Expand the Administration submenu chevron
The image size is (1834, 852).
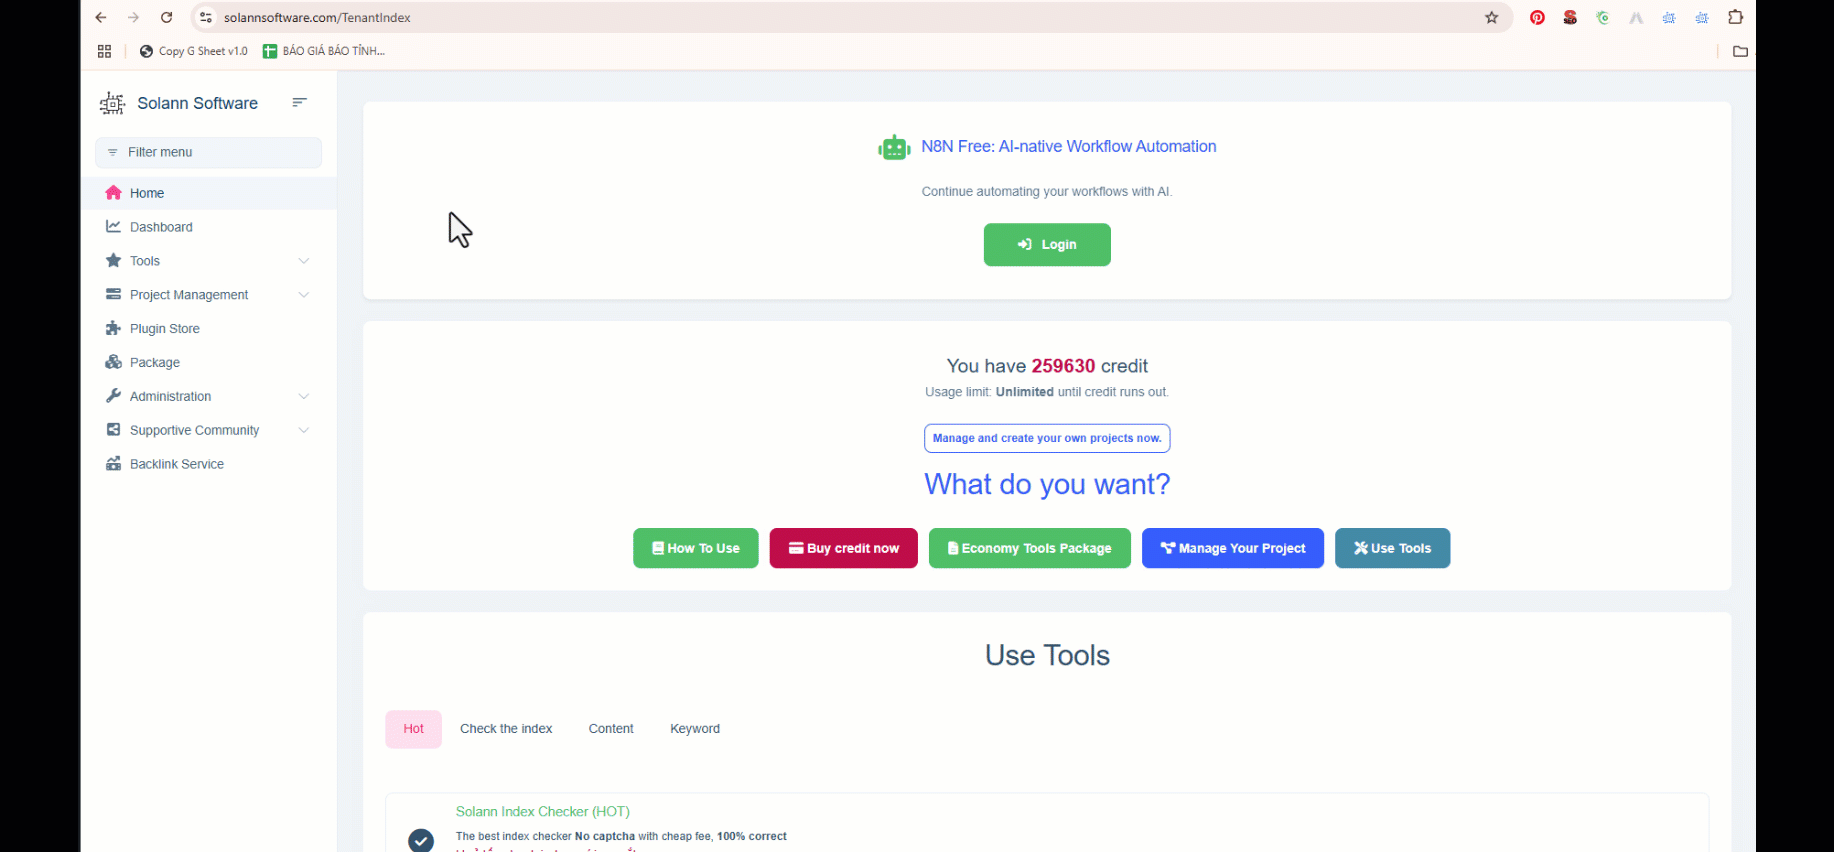point(304,397)
